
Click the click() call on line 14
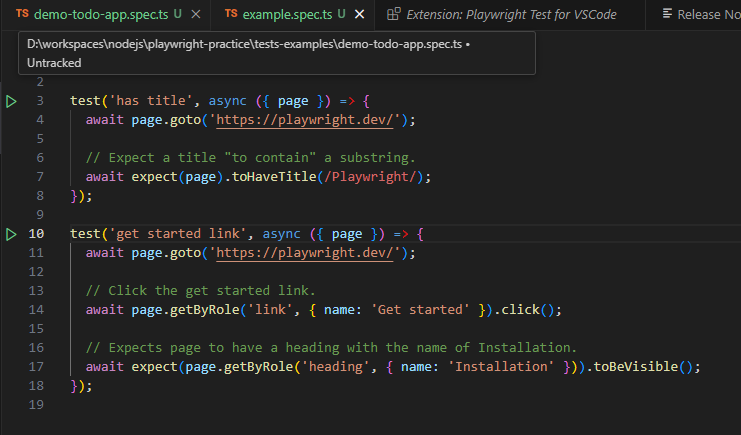click(x=527, y=310)
